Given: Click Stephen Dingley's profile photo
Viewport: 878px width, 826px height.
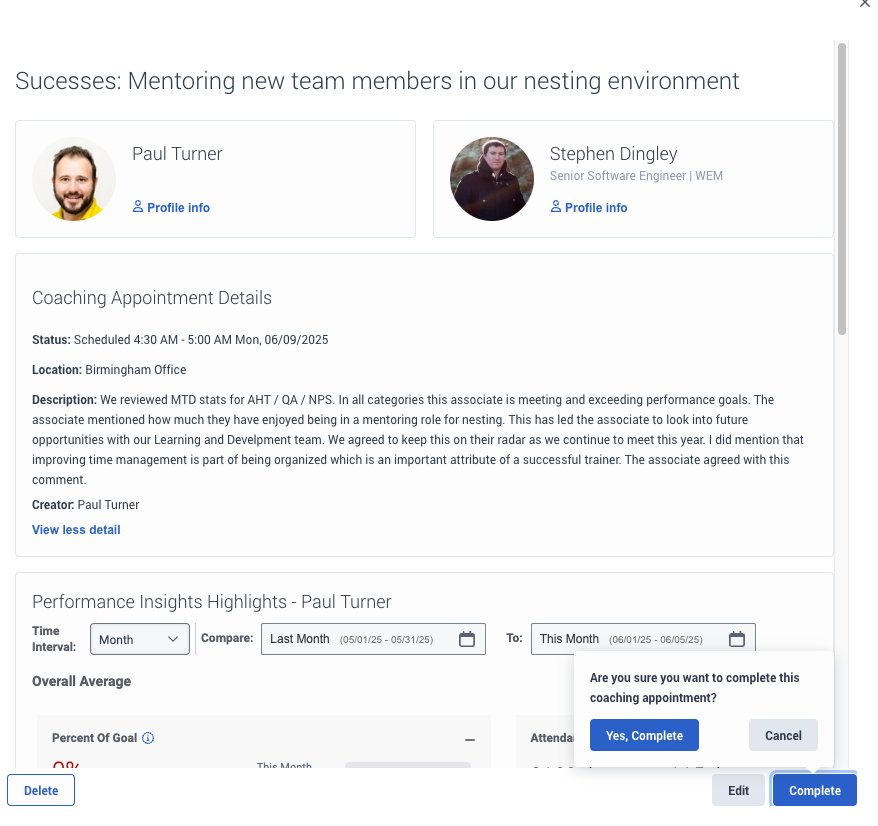Looking at the screenshot, I should pyautogui.click(x=492, y=179).
